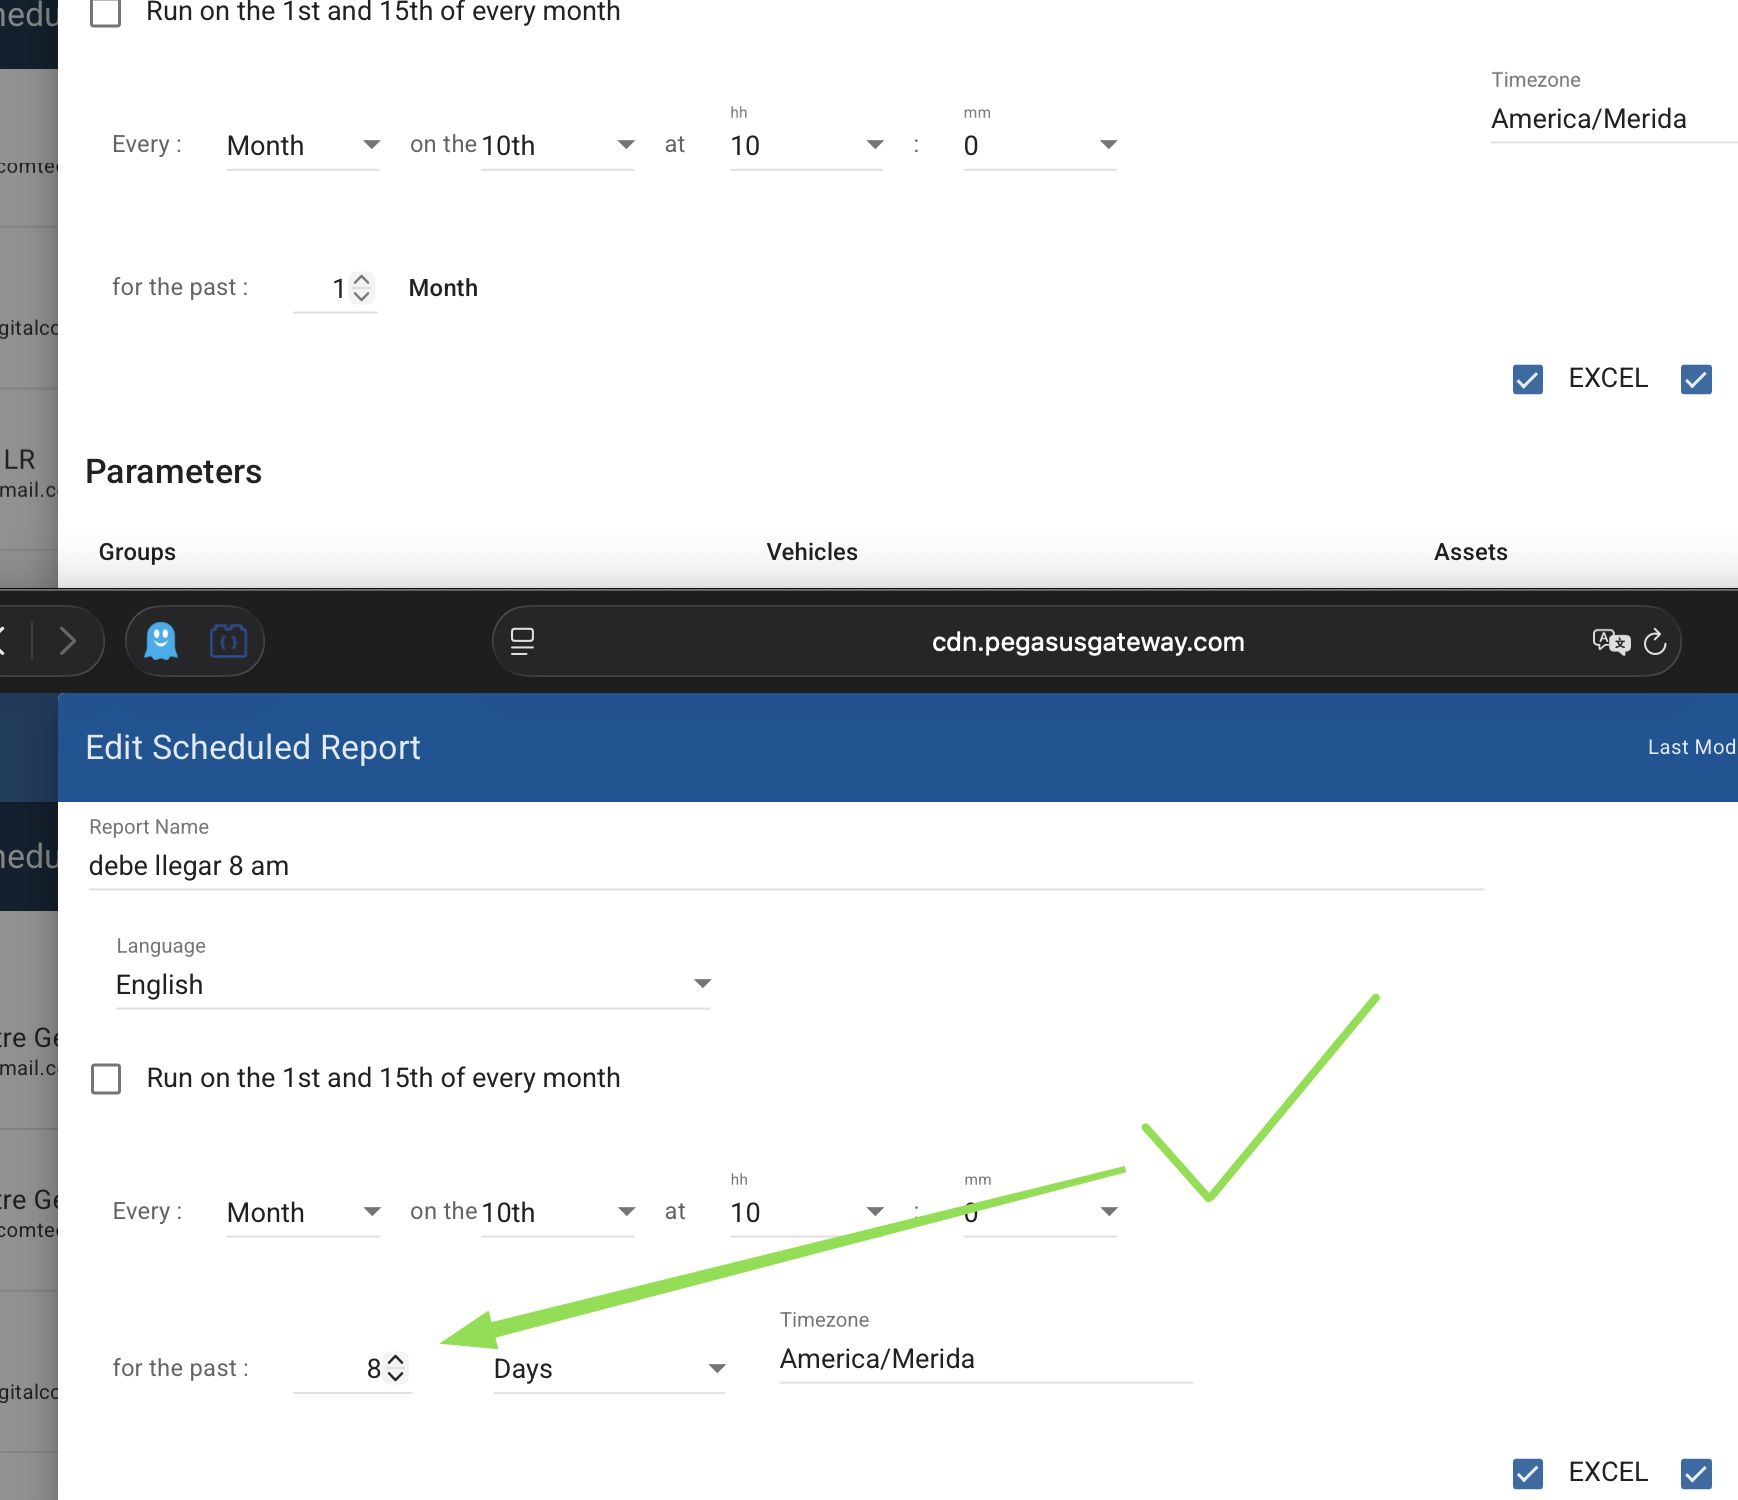1738x1500 pixels.
Task: Click the Timezone field beside the Days dropdown
Action: (x=985, y=1359)
